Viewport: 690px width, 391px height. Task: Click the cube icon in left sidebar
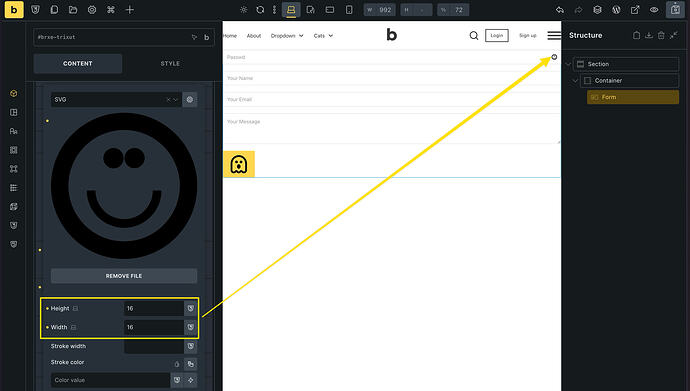pyautogui.click(x=14, y=93)
